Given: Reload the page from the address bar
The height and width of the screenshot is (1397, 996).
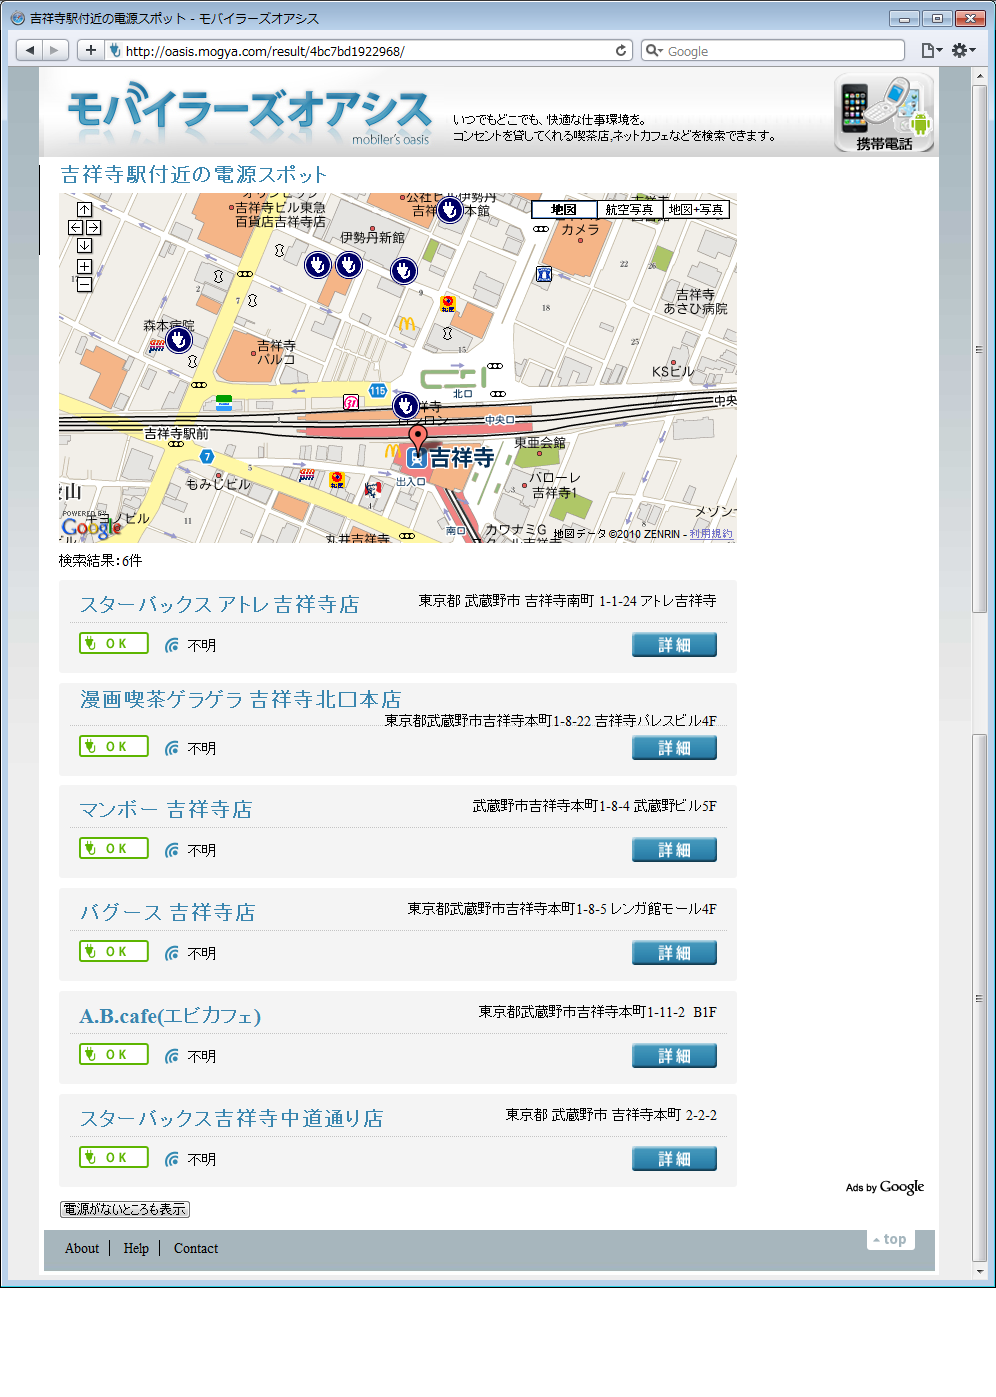Looking at the screenshot, I should (x=621, y=50).
